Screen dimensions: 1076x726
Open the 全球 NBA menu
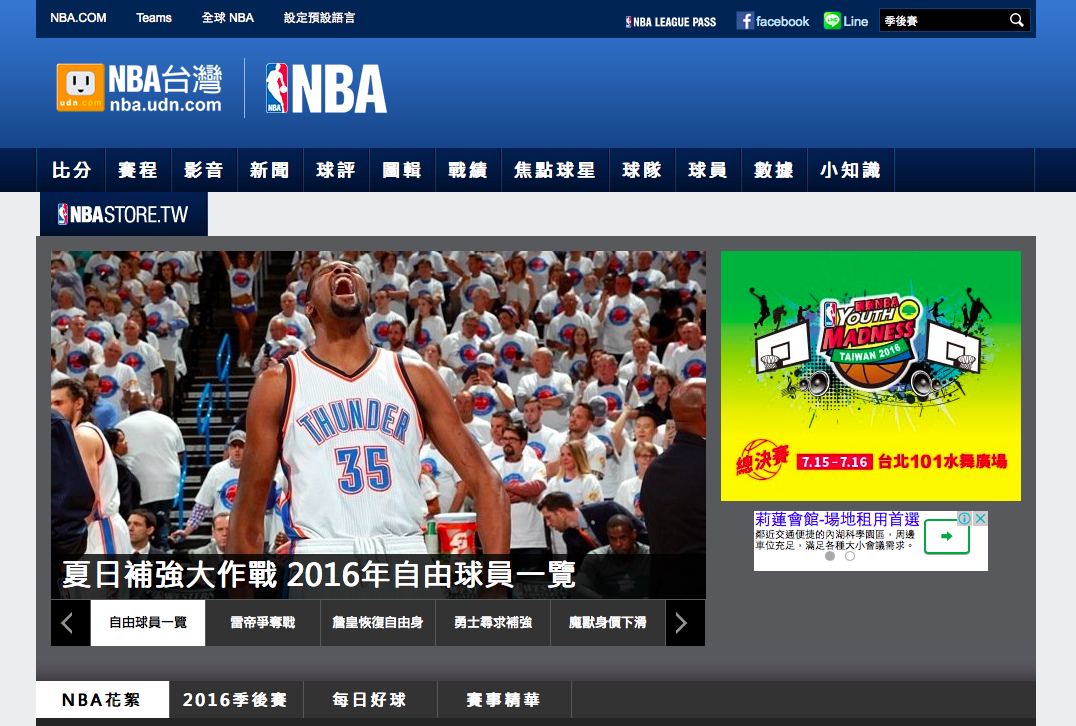click(x=228, y=18)
